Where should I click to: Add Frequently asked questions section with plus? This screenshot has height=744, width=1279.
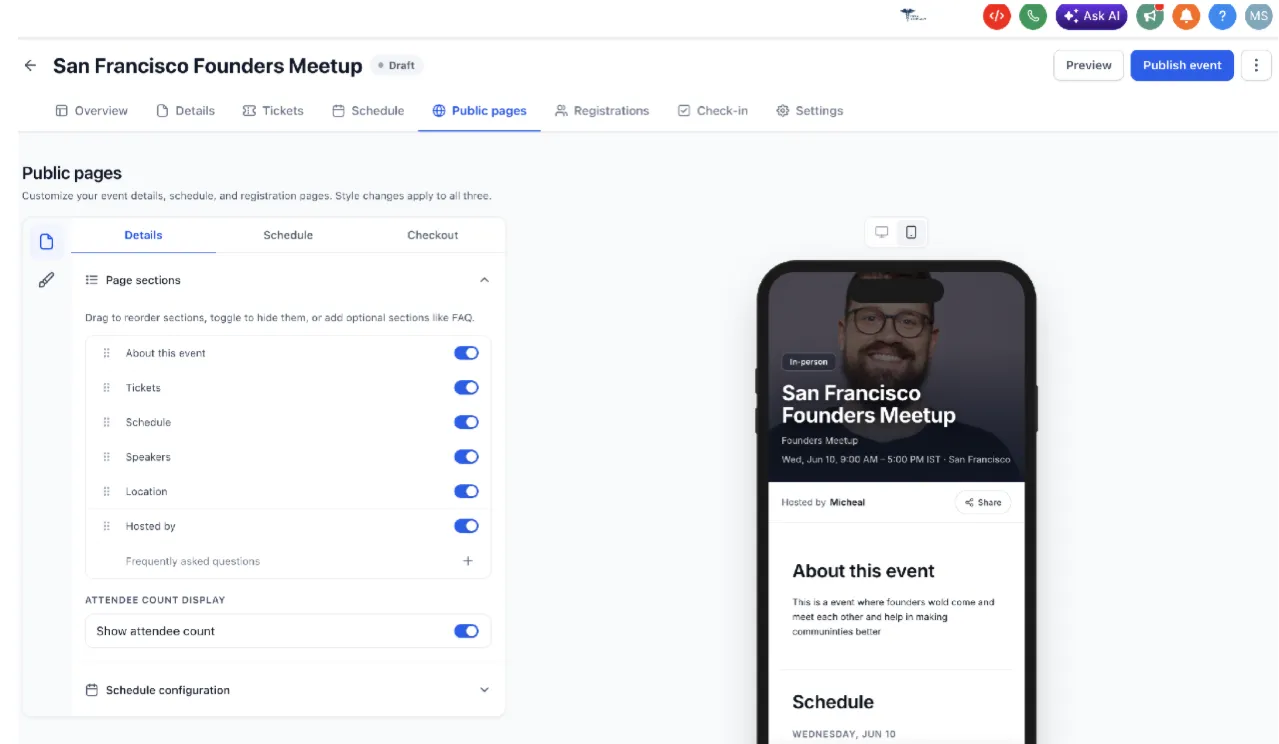(467, 561)
